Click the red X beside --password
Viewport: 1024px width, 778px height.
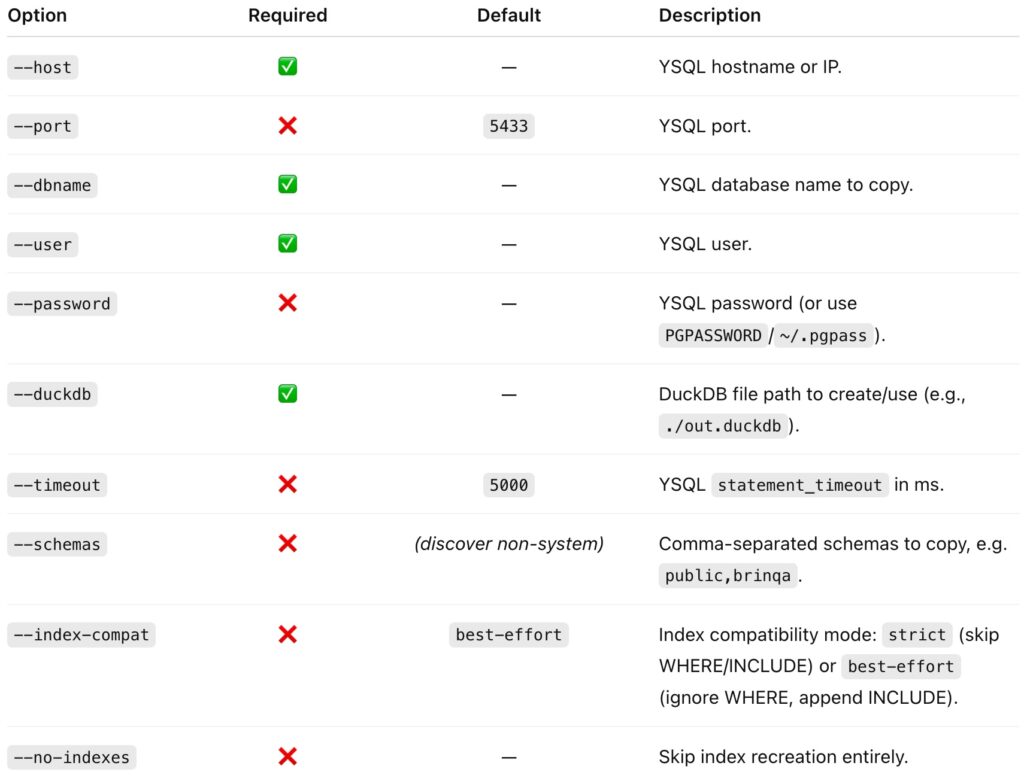287,303
